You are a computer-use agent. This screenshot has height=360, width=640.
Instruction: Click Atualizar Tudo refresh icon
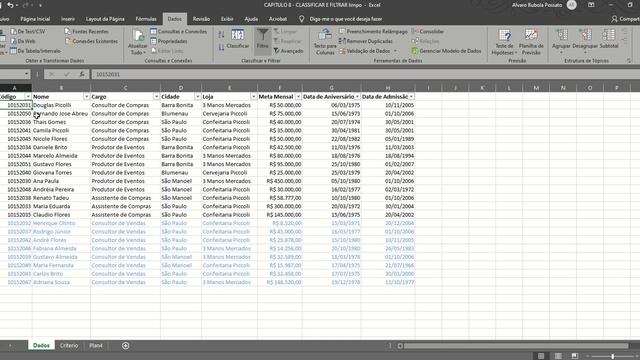(138, 42)
